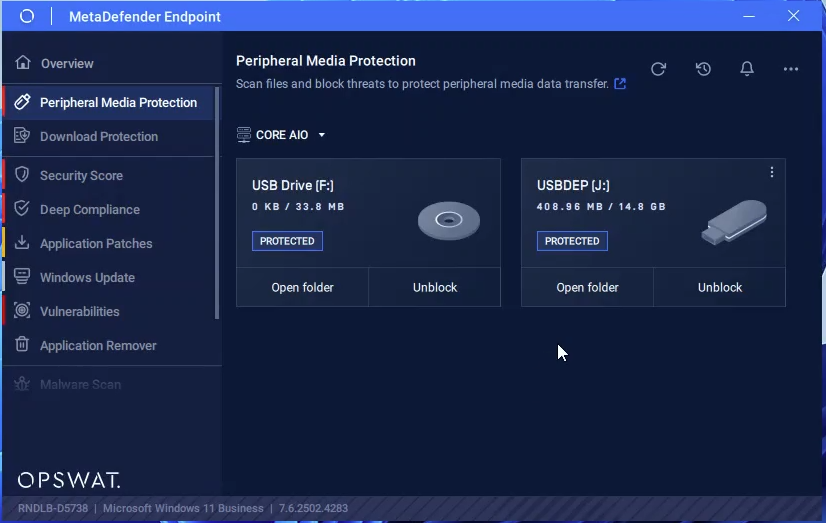Open the Application Remover menu entry
This screenshot has height=523, width=826.
[98, 346]
